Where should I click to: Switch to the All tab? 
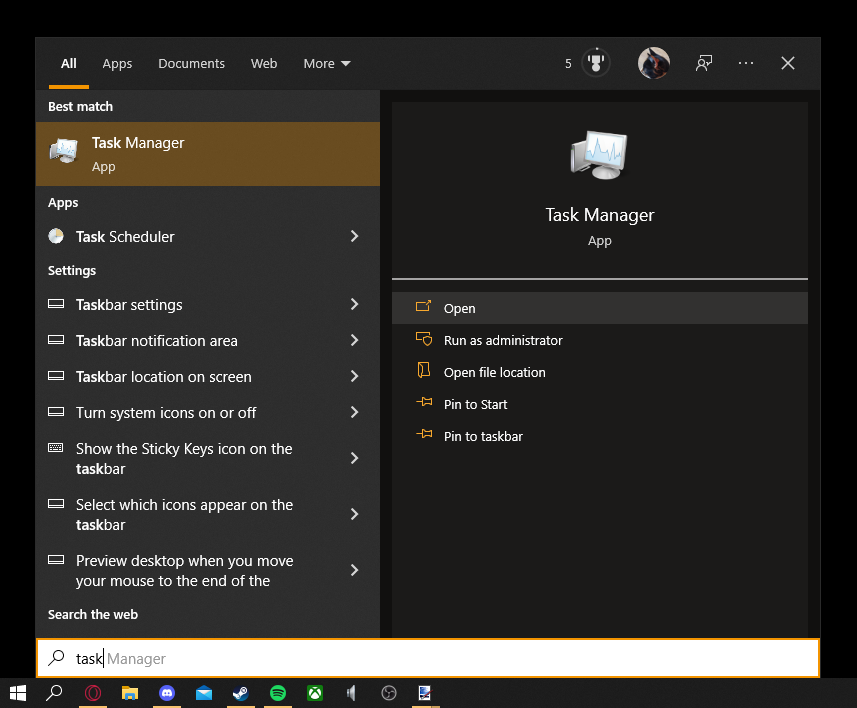tap(68, 63)
